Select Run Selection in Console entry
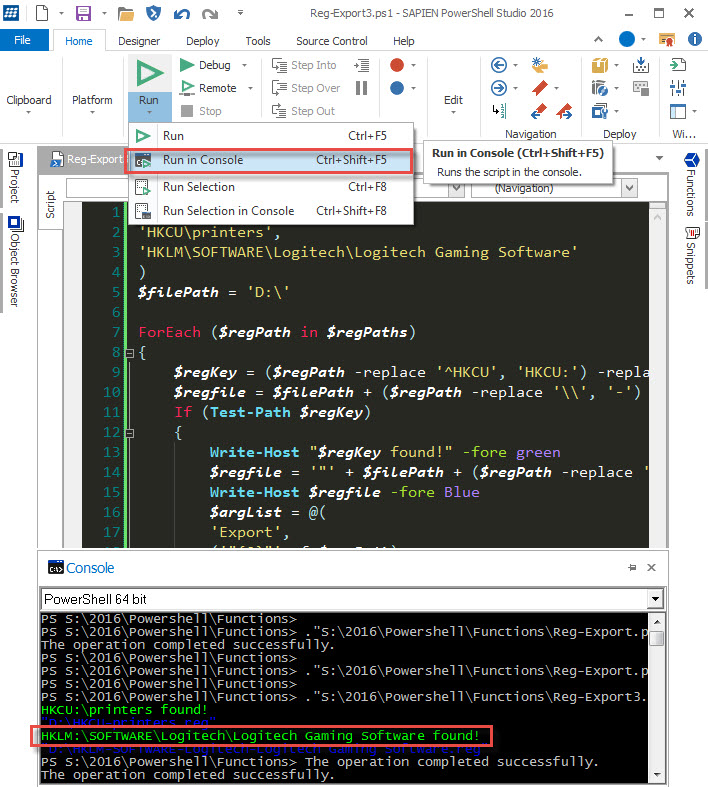This screenshot has height=787, width=708. (271, 211)
